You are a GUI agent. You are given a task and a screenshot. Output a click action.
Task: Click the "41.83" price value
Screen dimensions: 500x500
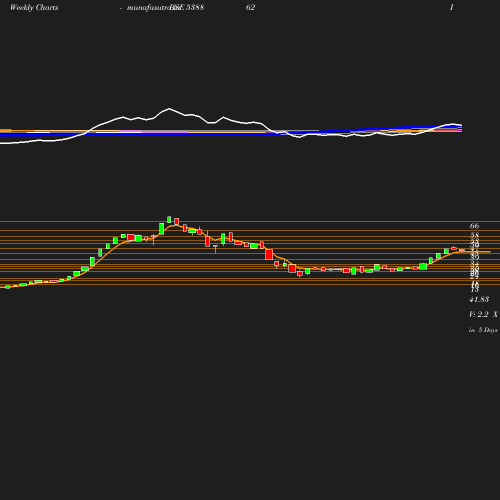point(479,299)
